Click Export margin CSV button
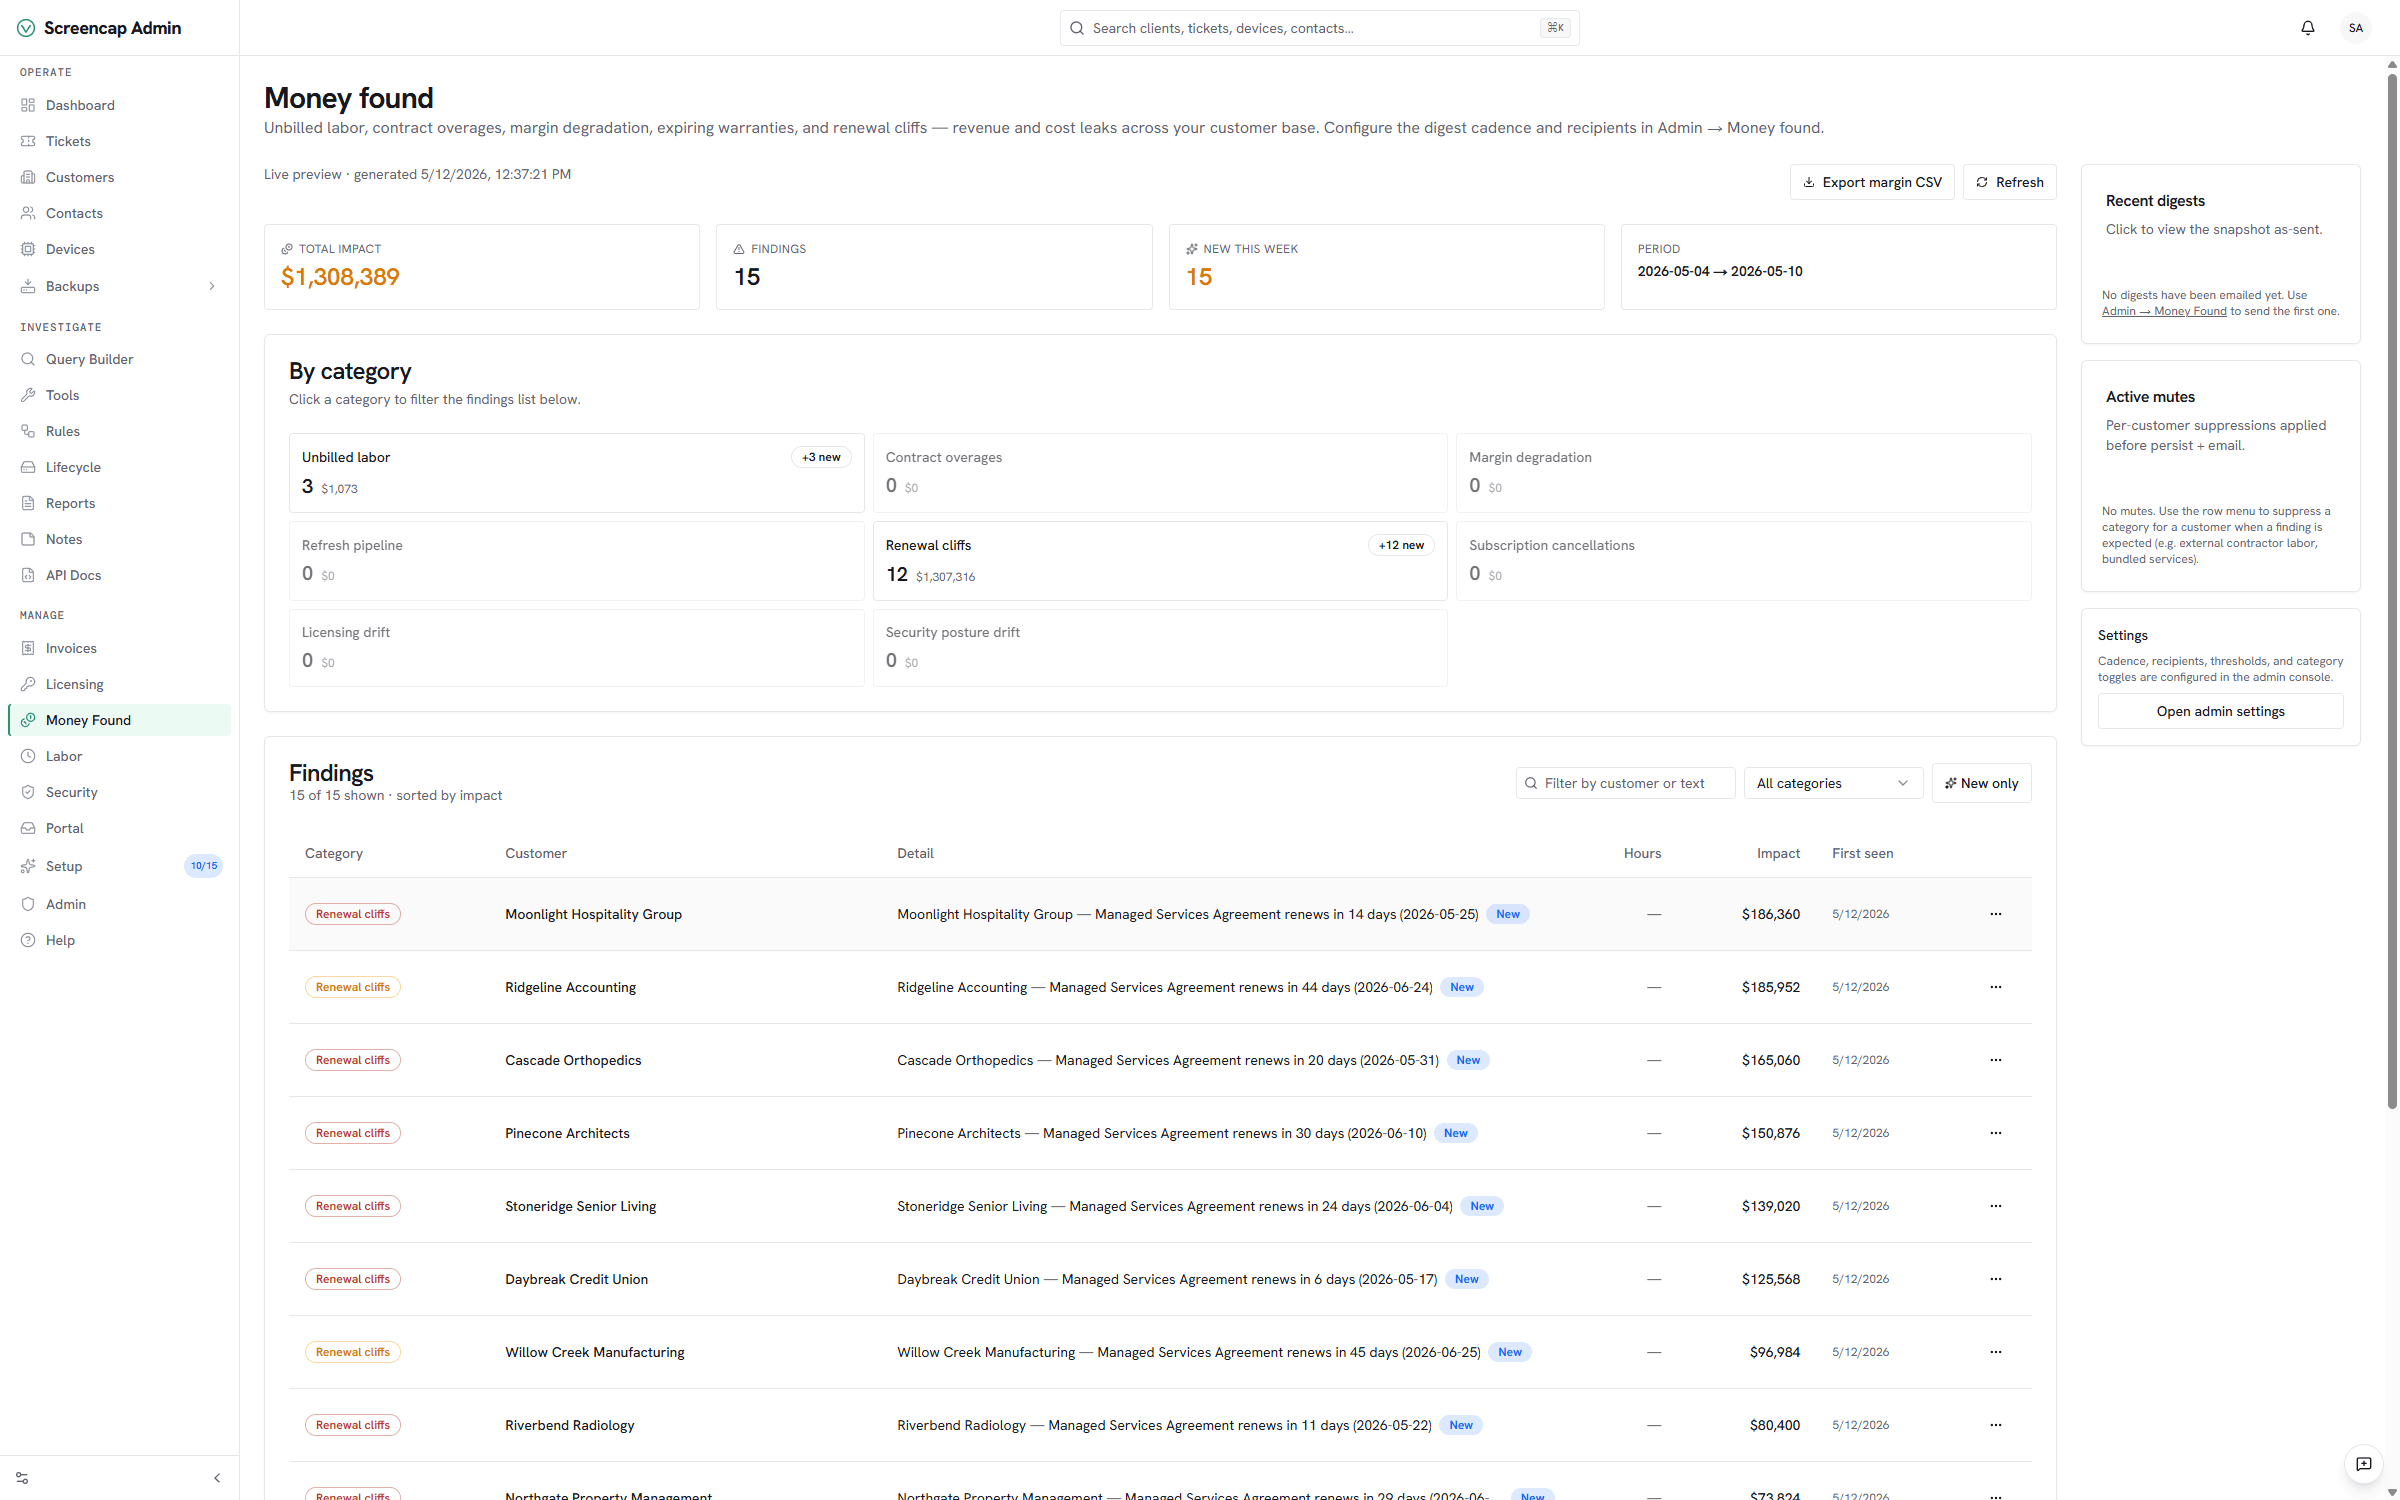This screenshot has height=1500, width=2400. pyautogui.click(x=1871, y=182)
